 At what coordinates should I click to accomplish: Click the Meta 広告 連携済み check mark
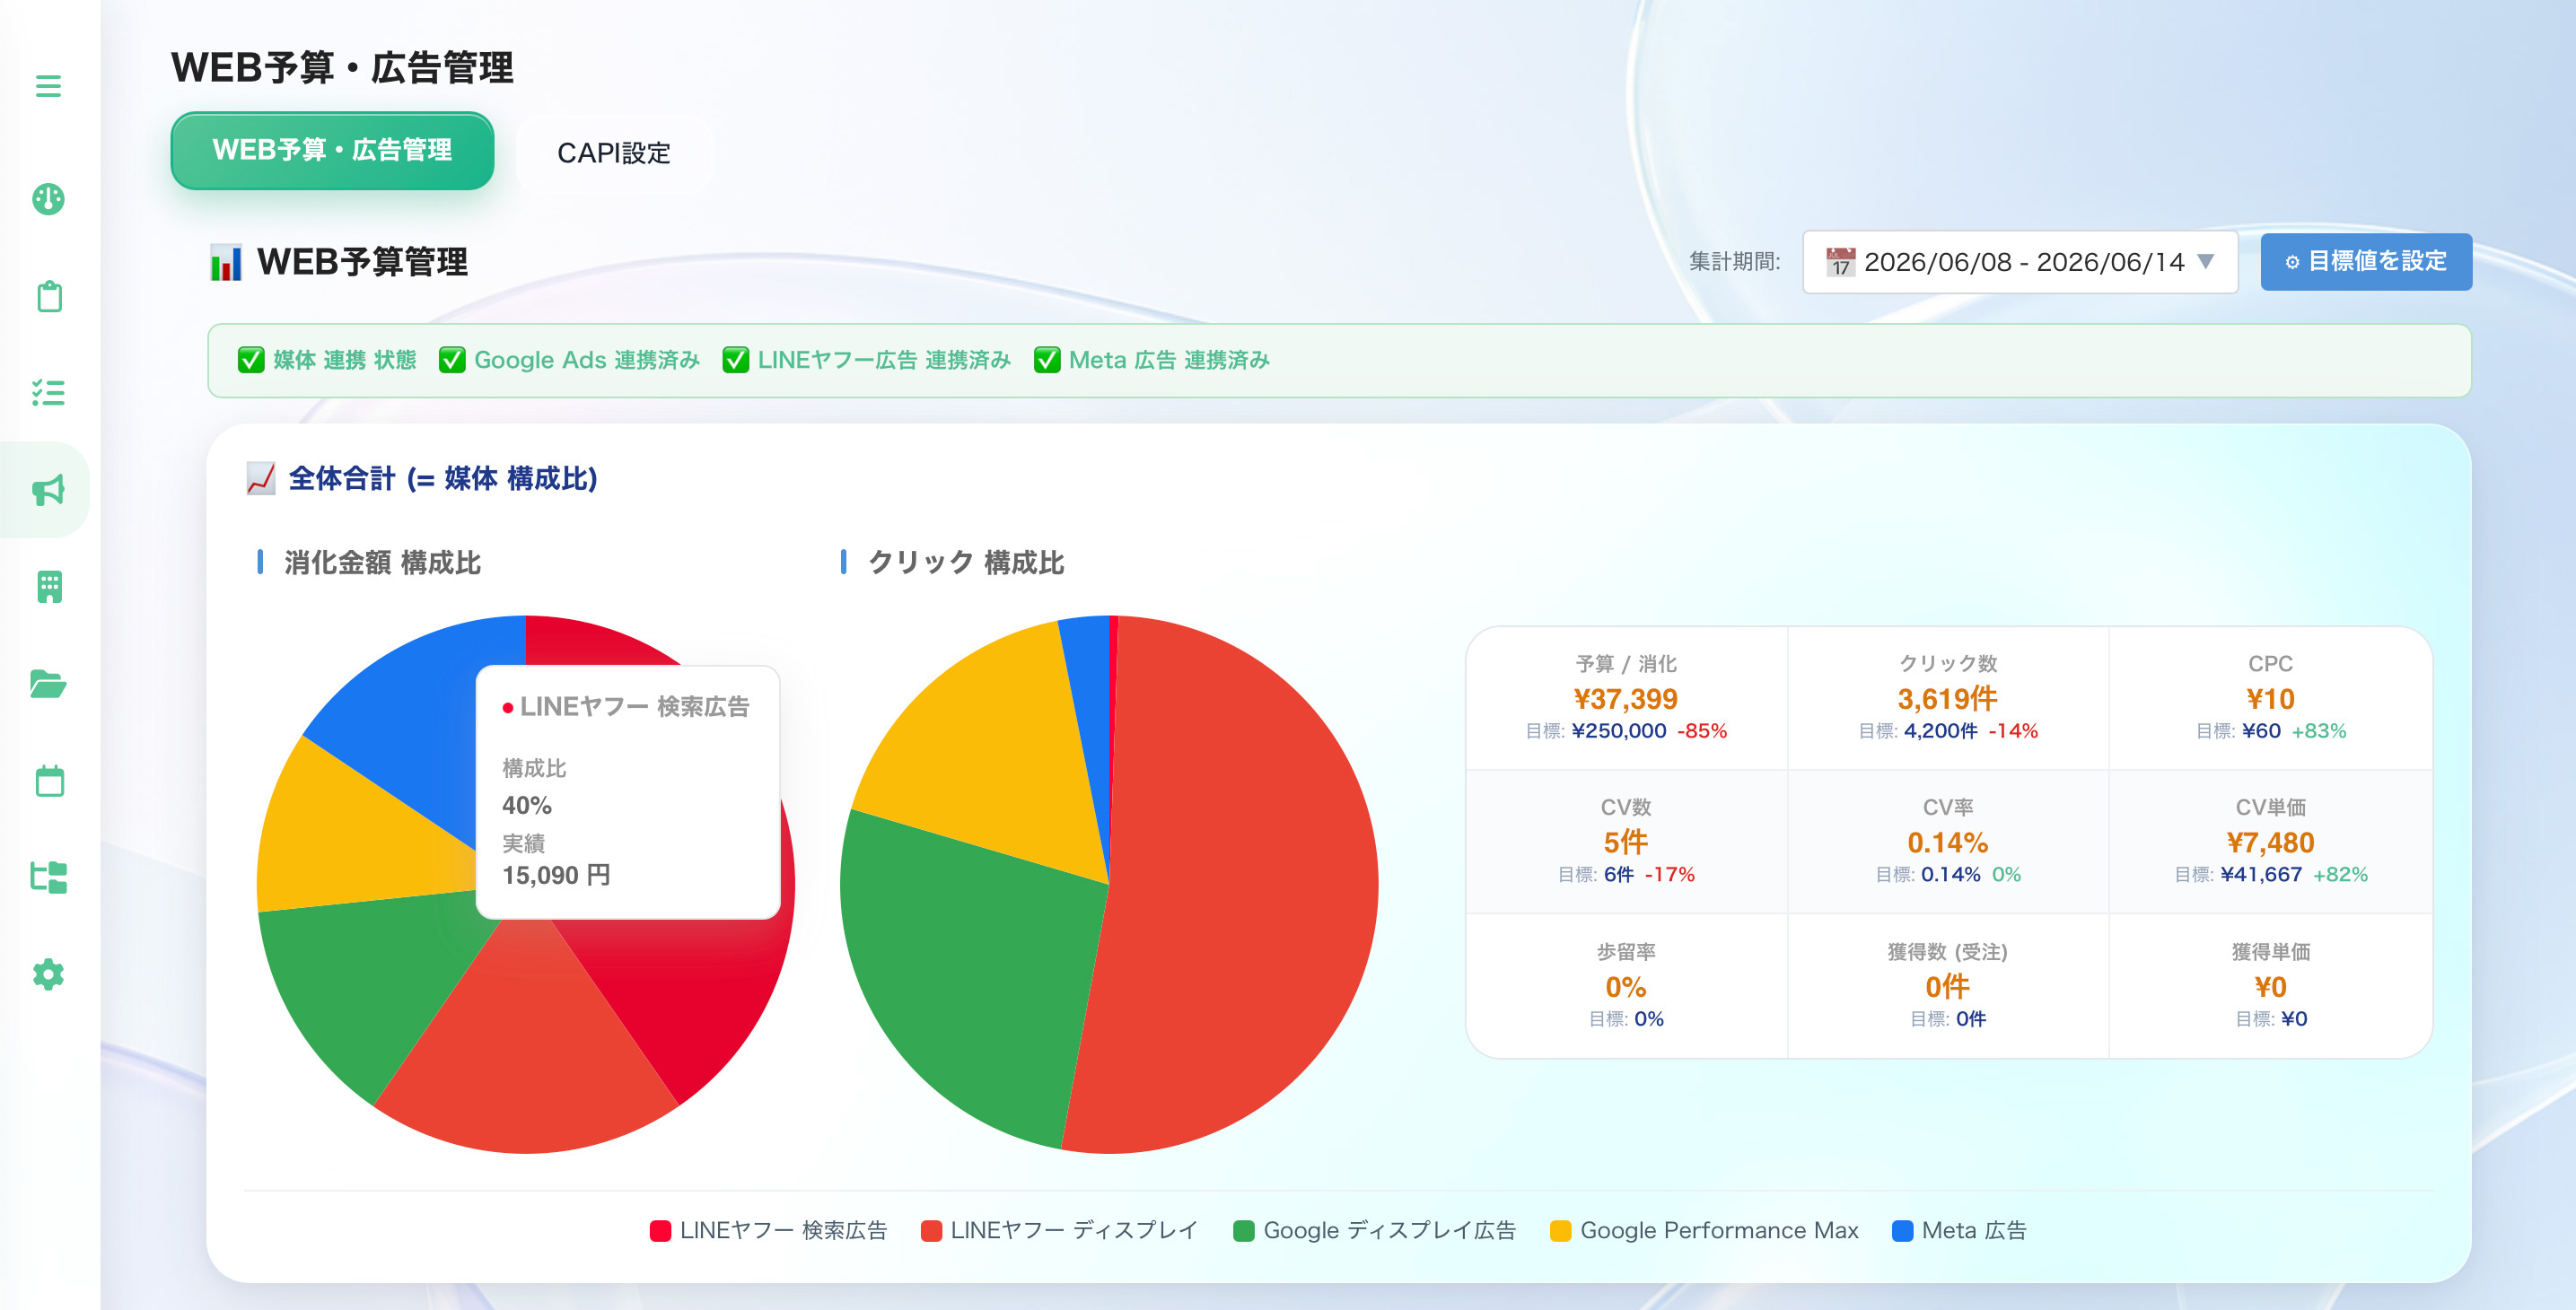point(1047,360)
